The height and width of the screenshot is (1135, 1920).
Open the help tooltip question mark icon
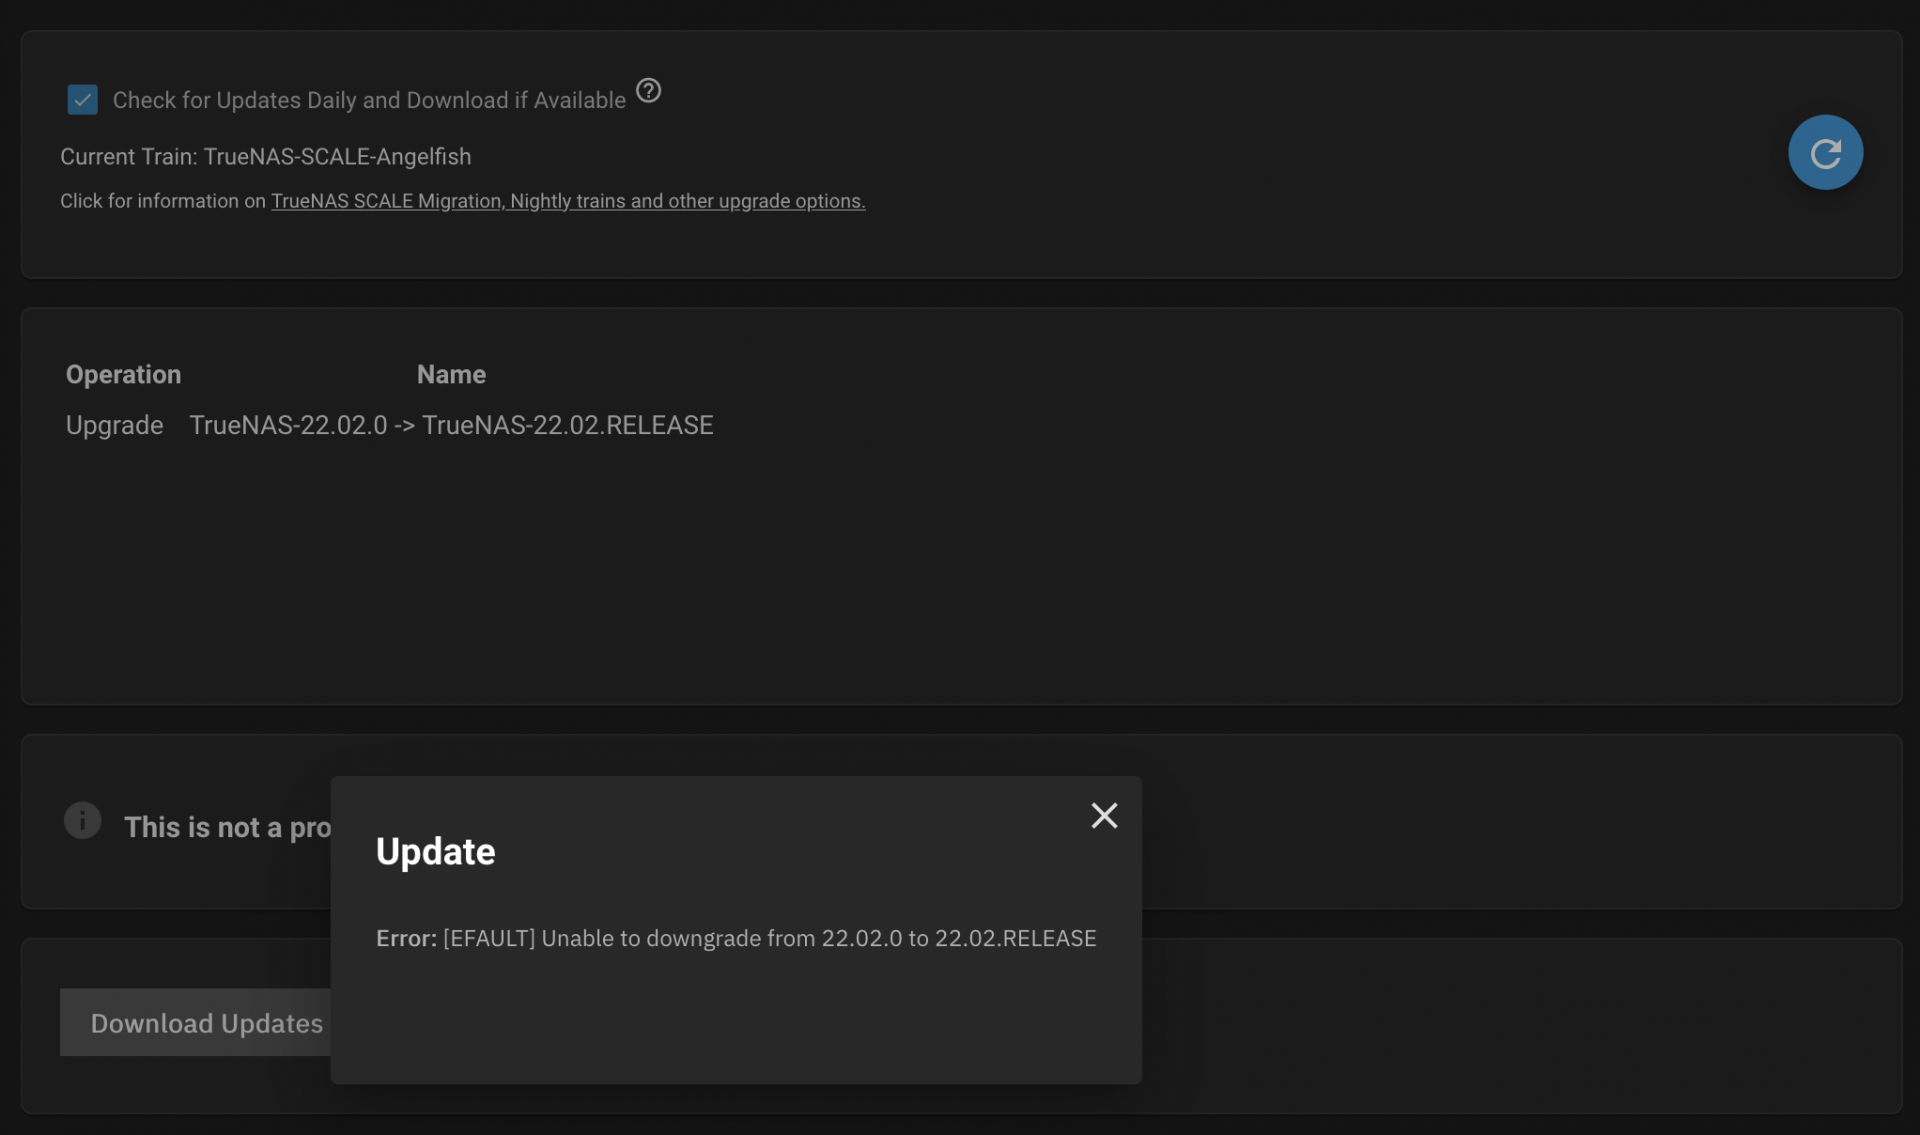point(648,91)
